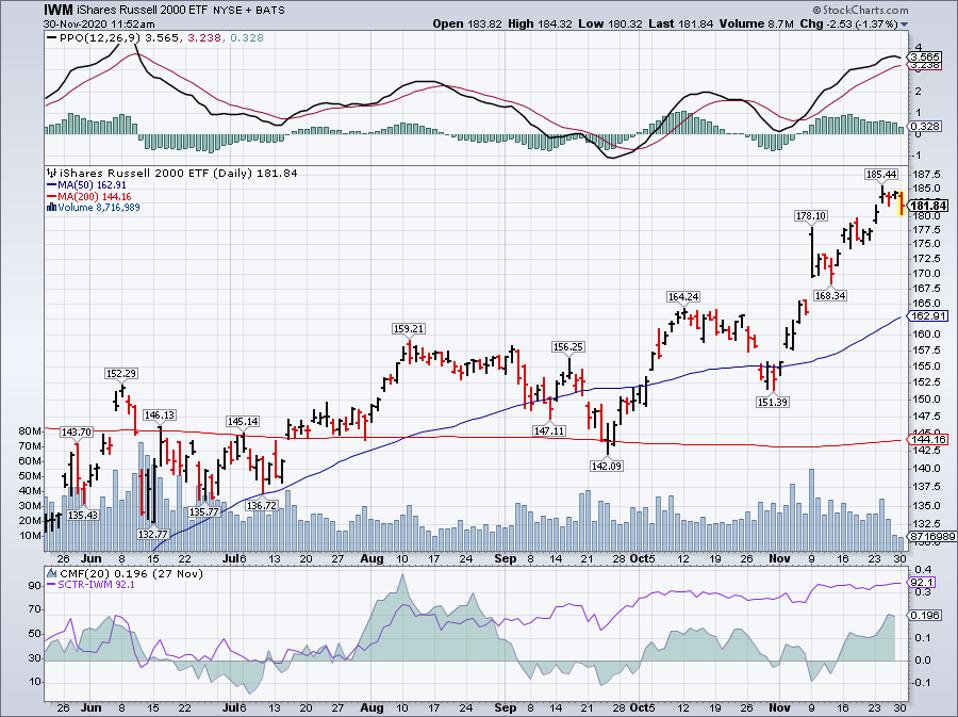The image size is (958, 717).
Task: Click the purple SCTR-IWM legend line marker
Action: (x=51, y=585)
